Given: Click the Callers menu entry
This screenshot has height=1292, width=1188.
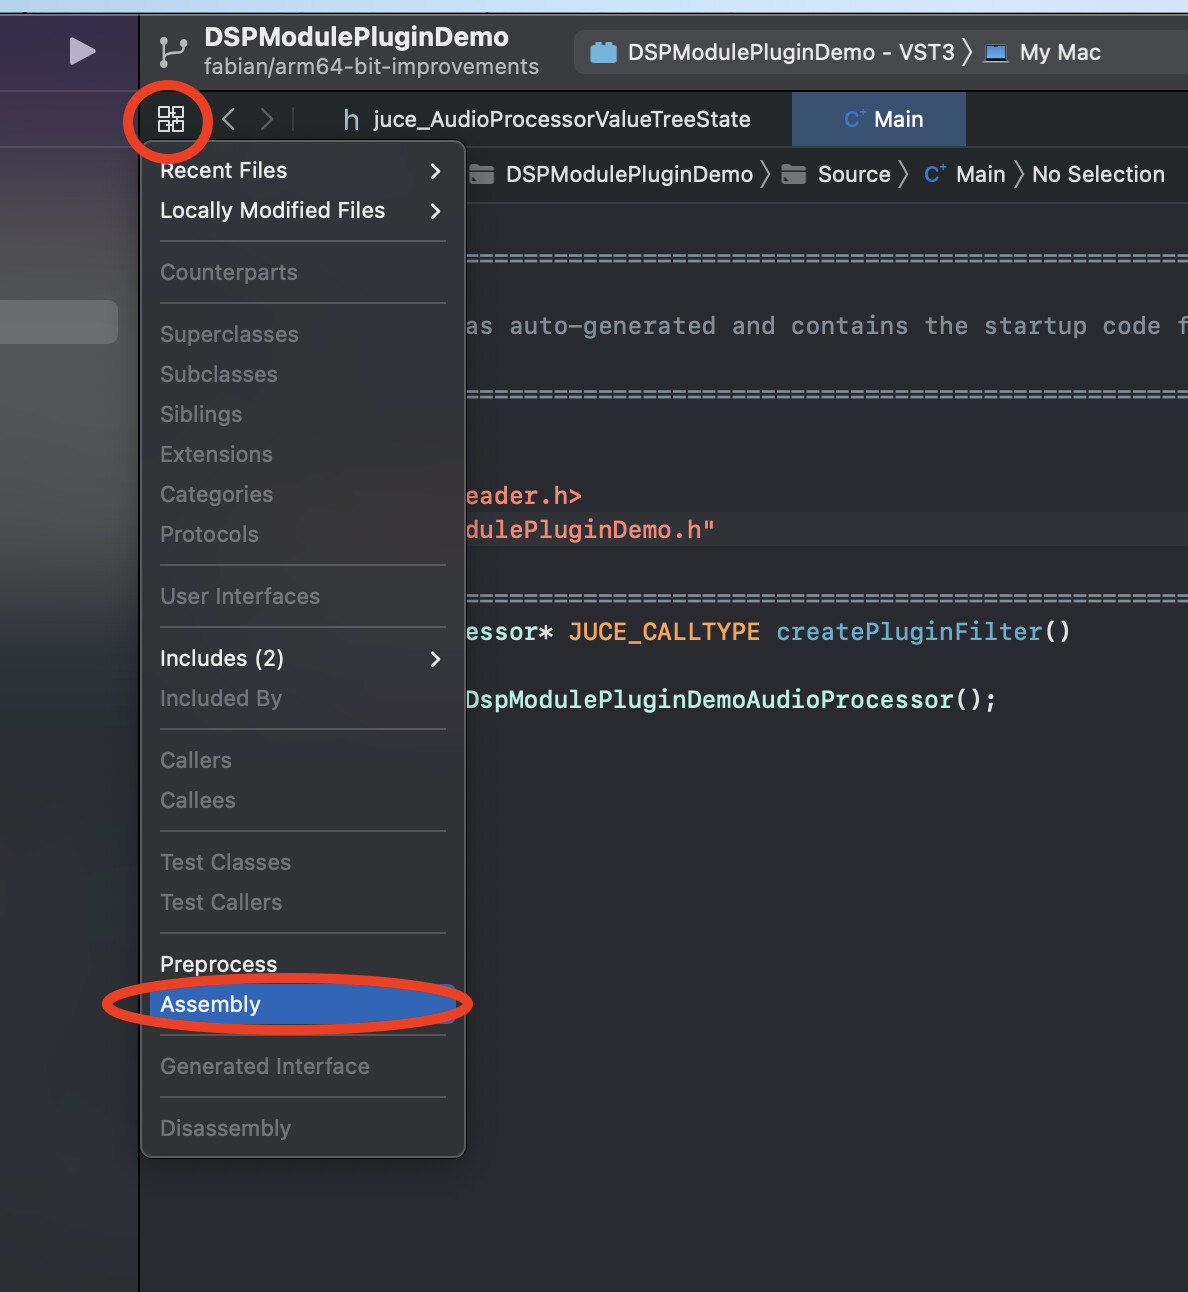Looking at the screenshot, I should pyautogui.click(x=303, y=761).
